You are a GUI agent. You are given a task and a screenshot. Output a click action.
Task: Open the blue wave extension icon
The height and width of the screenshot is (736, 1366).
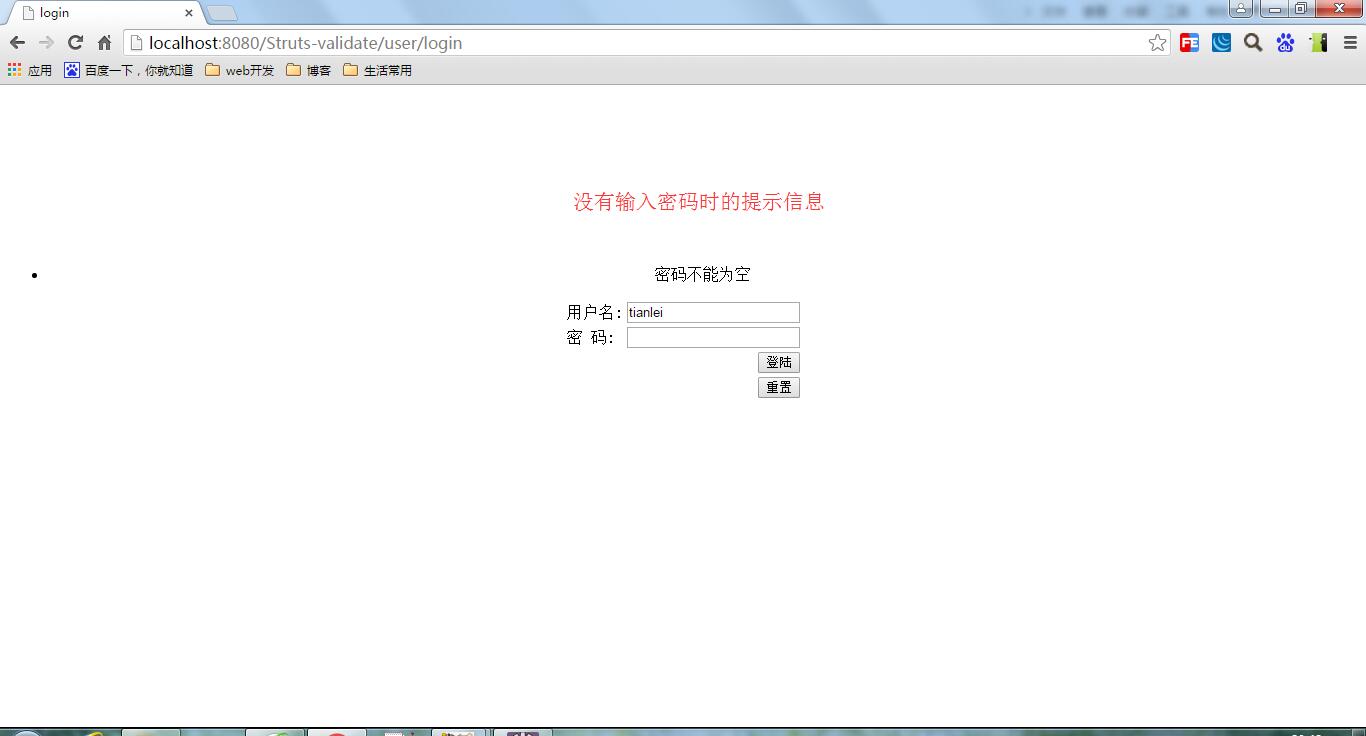click(x=1221, y=43)
